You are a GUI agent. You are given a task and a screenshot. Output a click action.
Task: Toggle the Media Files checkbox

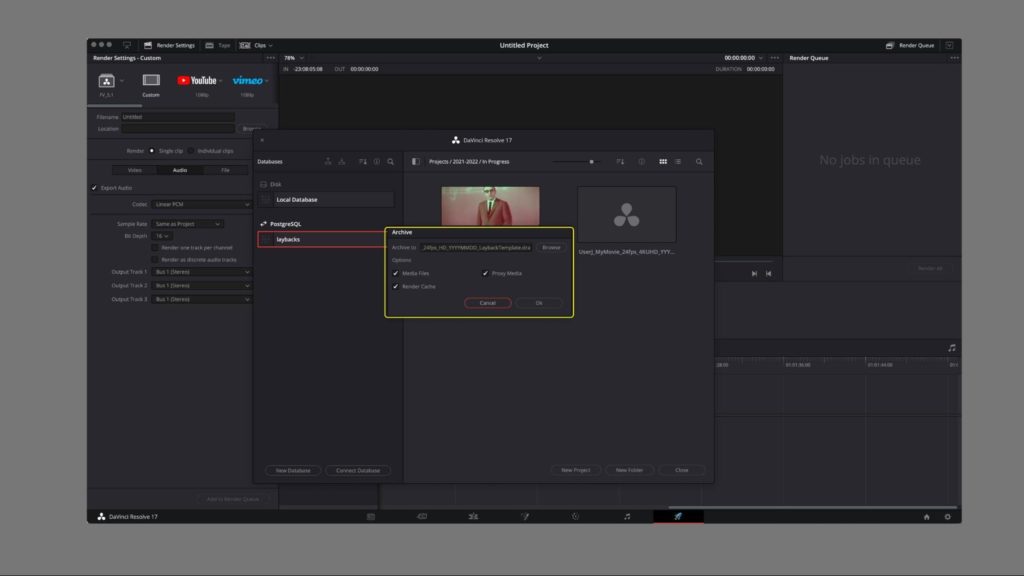[396, 273]
